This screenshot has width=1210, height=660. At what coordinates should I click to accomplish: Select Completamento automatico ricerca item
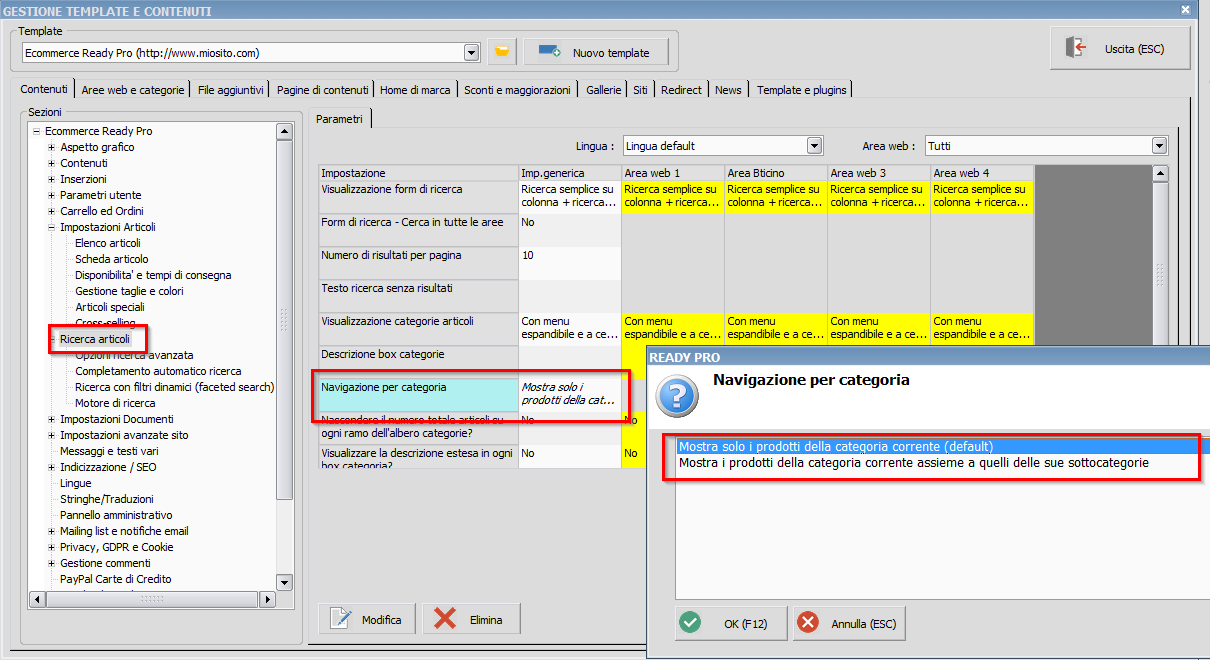pos(158,371)
